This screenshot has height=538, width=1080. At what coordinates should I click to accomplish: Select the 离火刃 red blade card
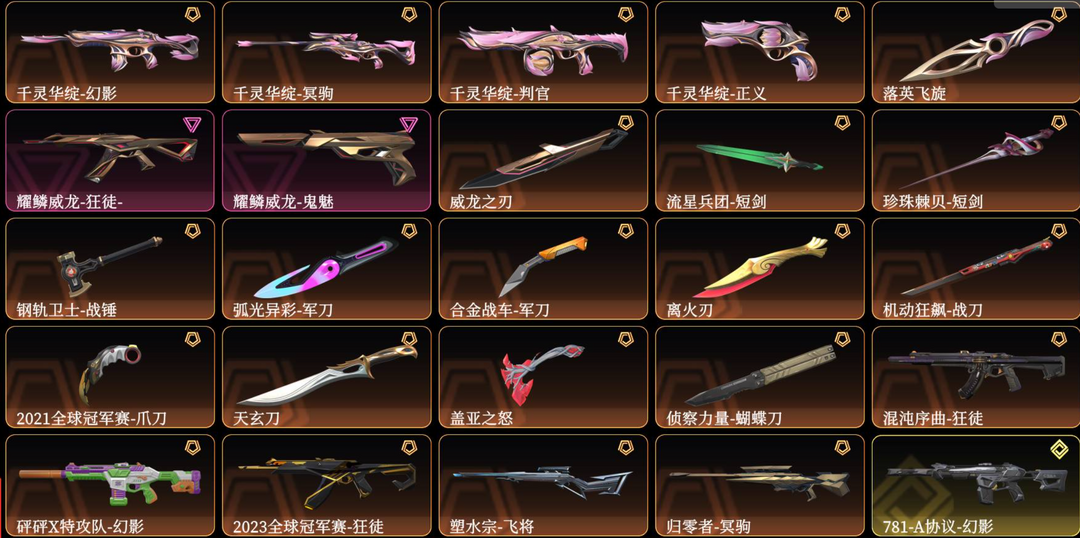click(760, 269)
